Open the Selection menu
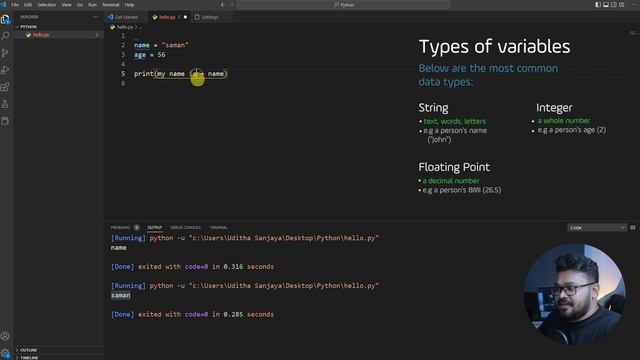The image size is (640, 360). click(47, 4)
